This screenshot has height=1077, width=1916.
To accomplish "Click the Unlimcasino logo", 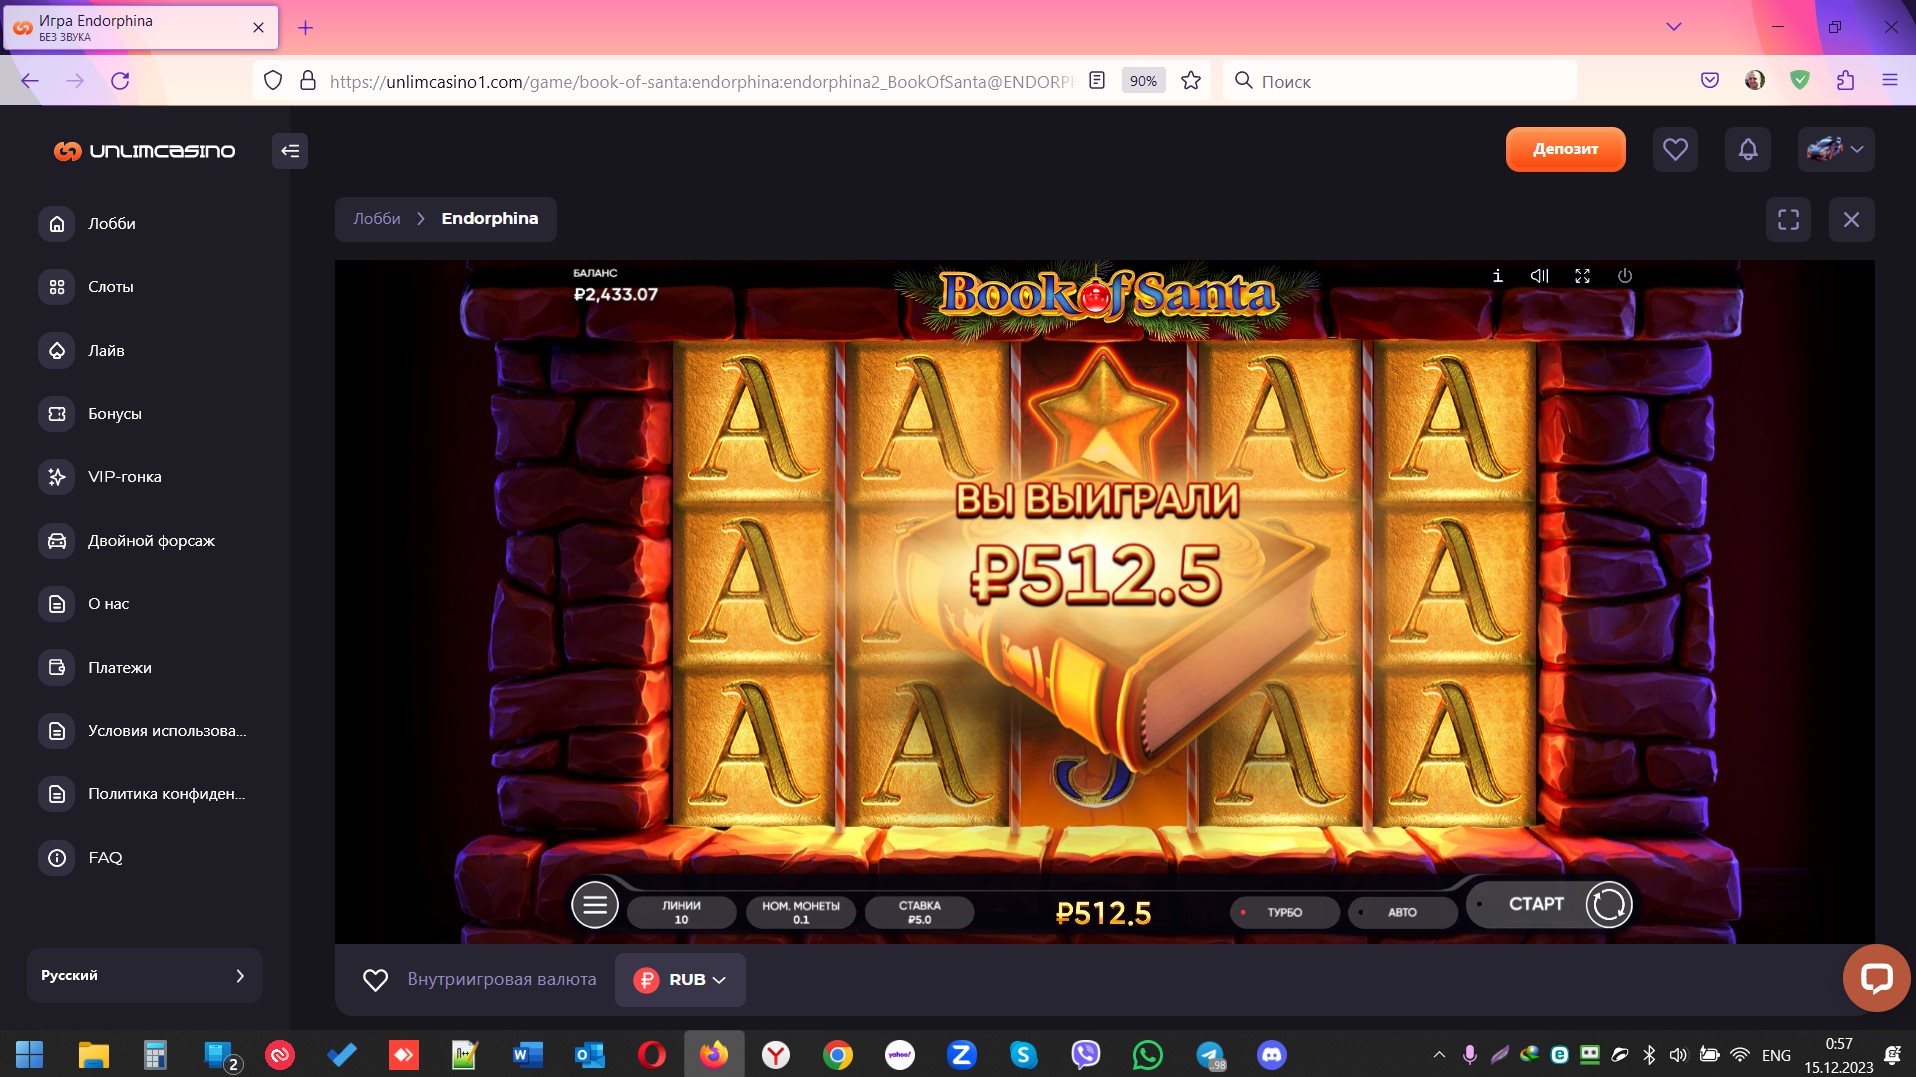I will [145, 151].
